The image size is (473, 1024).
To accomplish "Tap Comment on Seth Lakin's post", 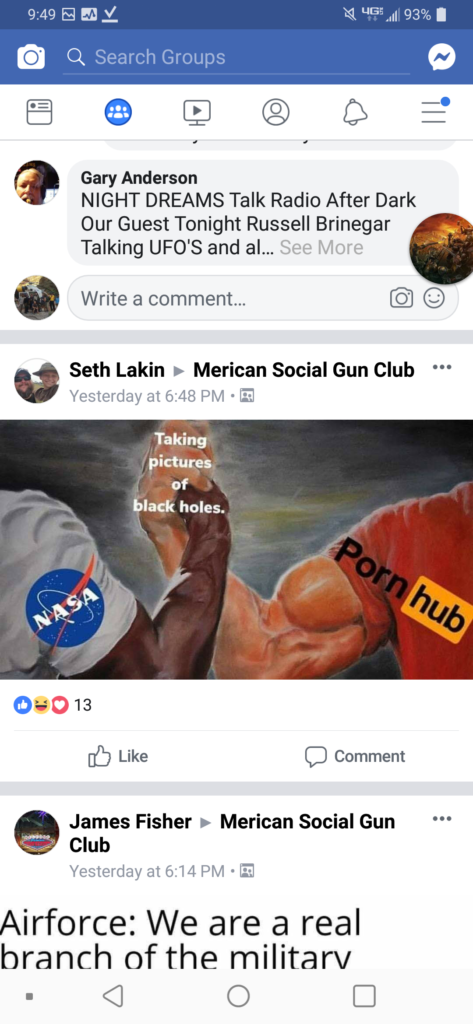I will click(355, 756).
